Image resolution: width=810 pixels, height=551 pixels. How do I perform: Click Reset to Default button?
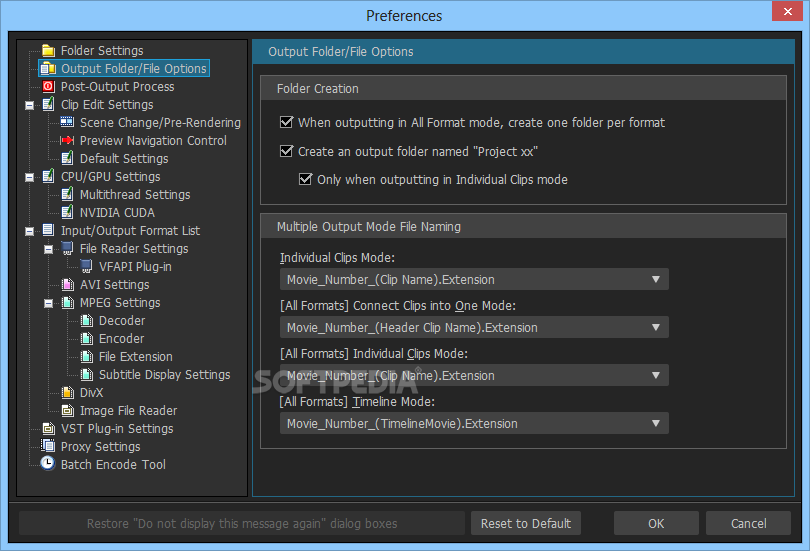coord(526,524)
